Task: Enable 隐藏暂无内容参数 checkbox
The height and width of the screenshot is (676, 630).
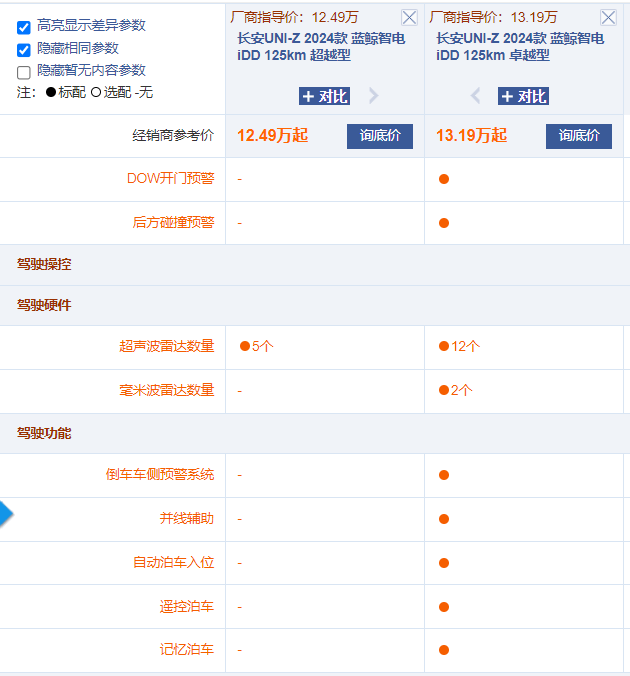Action: tap(24, 72)
